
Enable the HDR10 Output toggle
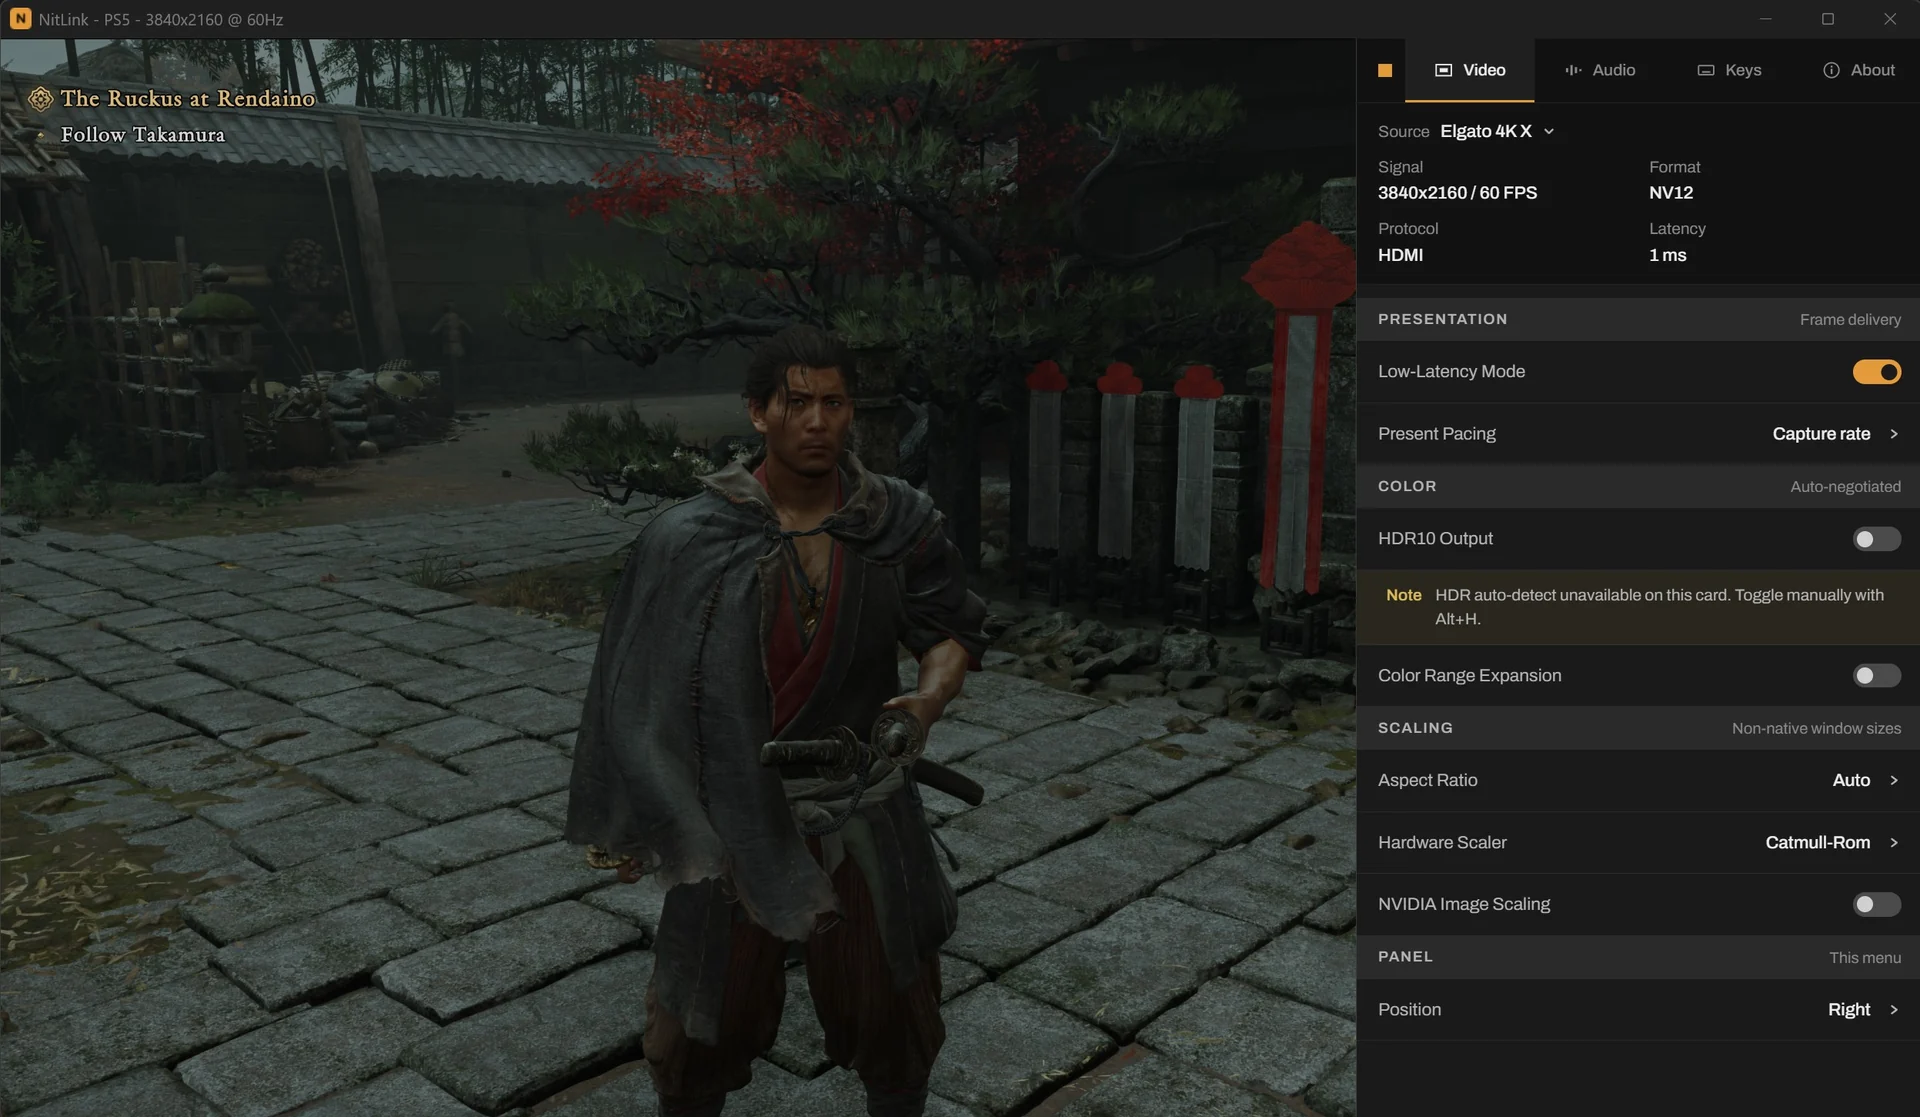coord(1876,539)
